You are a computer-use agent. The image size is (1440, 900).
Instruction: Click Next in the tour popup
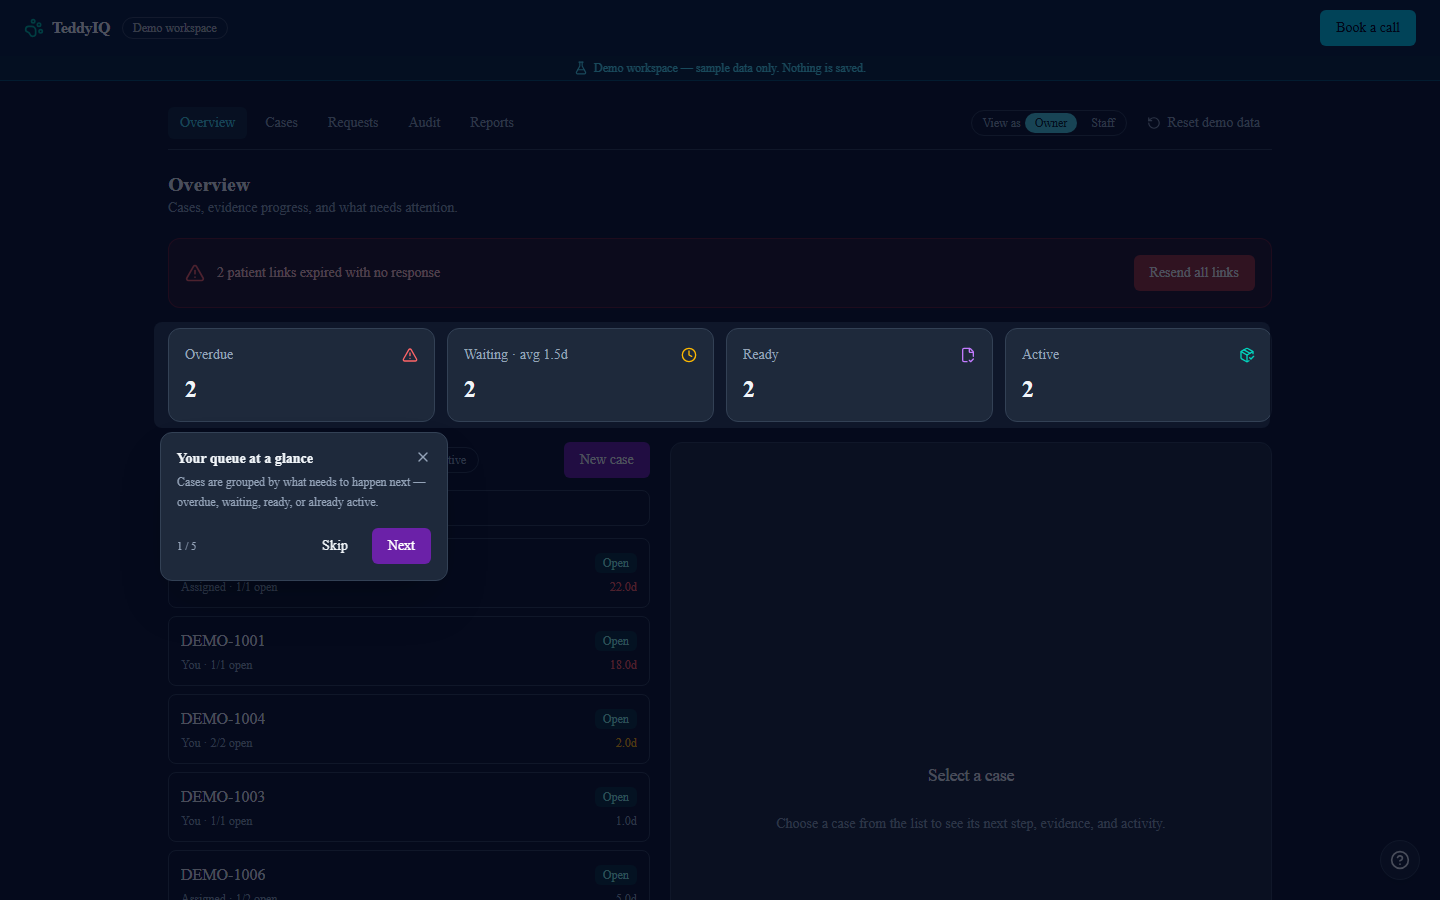pyautogui.click(x=401, y=546)
